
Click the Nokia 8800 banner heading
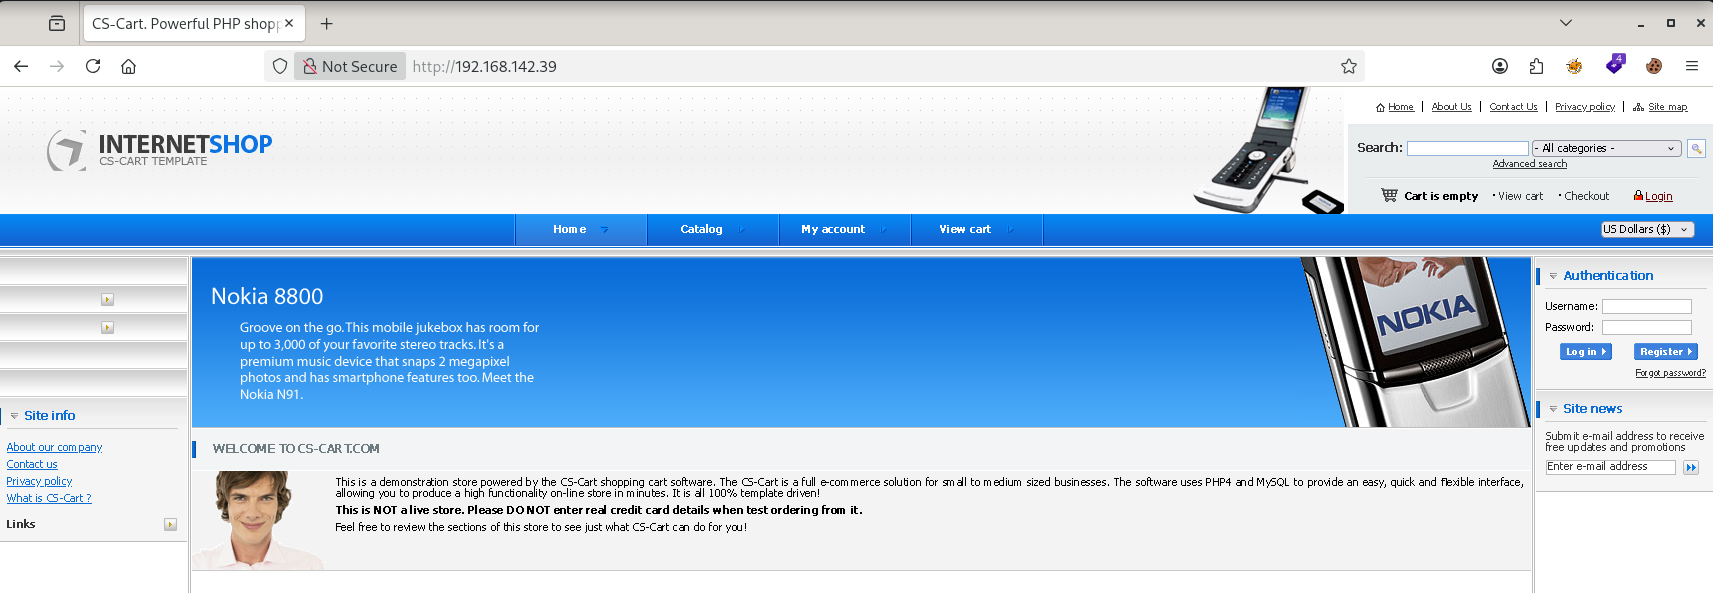[267, 297]
